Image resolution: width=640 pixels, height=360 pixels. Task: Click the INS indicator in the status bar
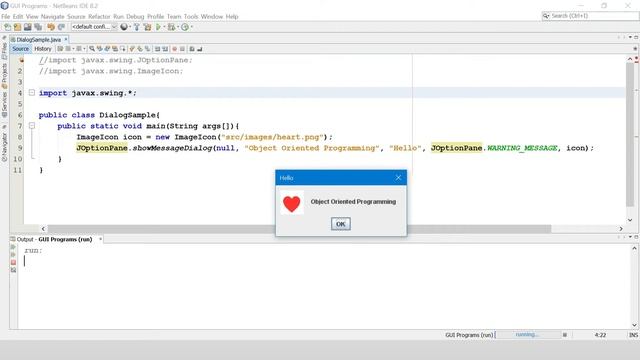[633, 335]
